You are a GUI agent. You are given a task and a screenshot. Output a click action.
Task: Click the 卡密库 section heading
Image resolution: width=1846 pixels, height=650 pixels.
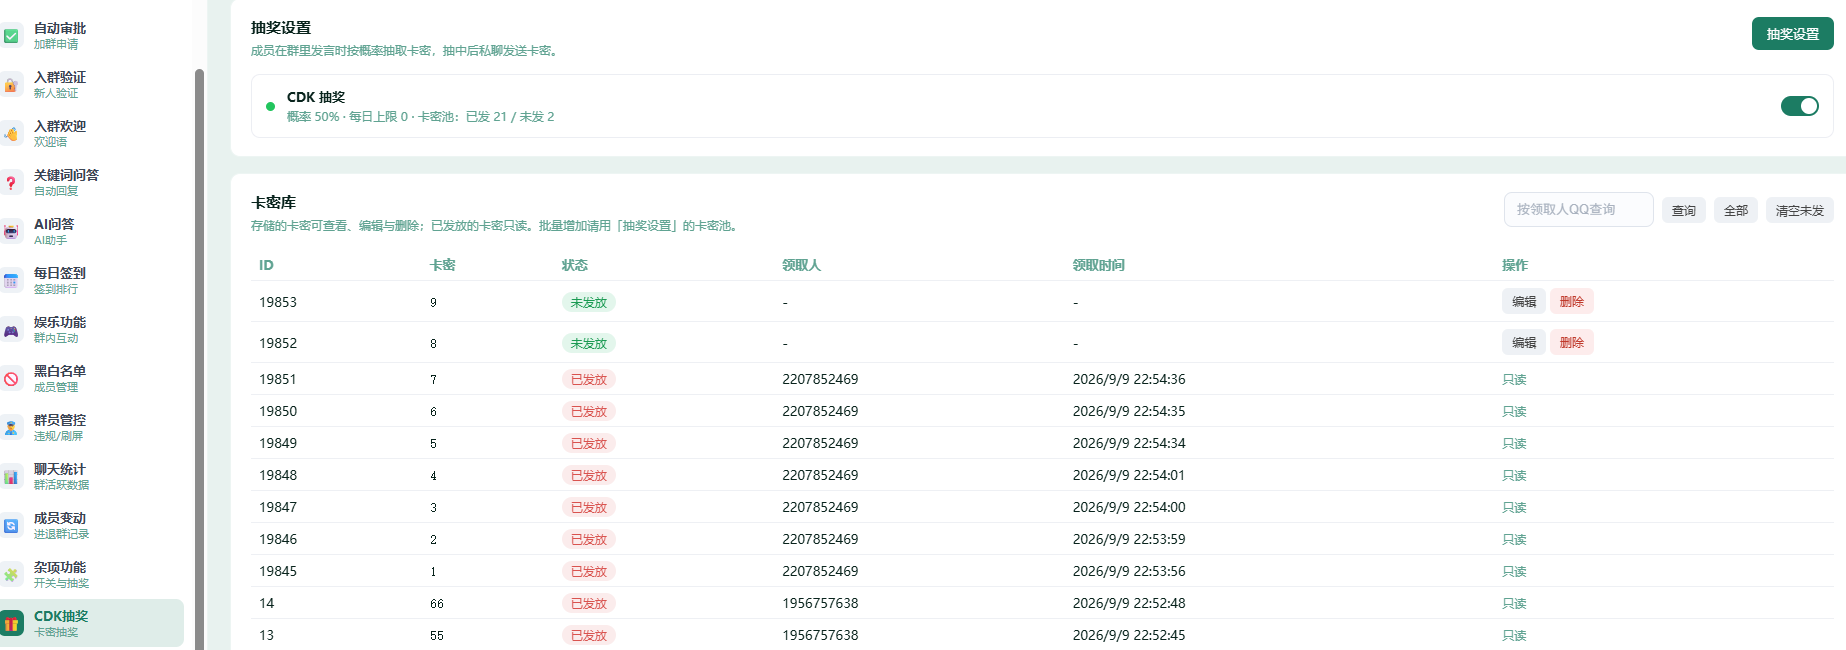point(273,202)
